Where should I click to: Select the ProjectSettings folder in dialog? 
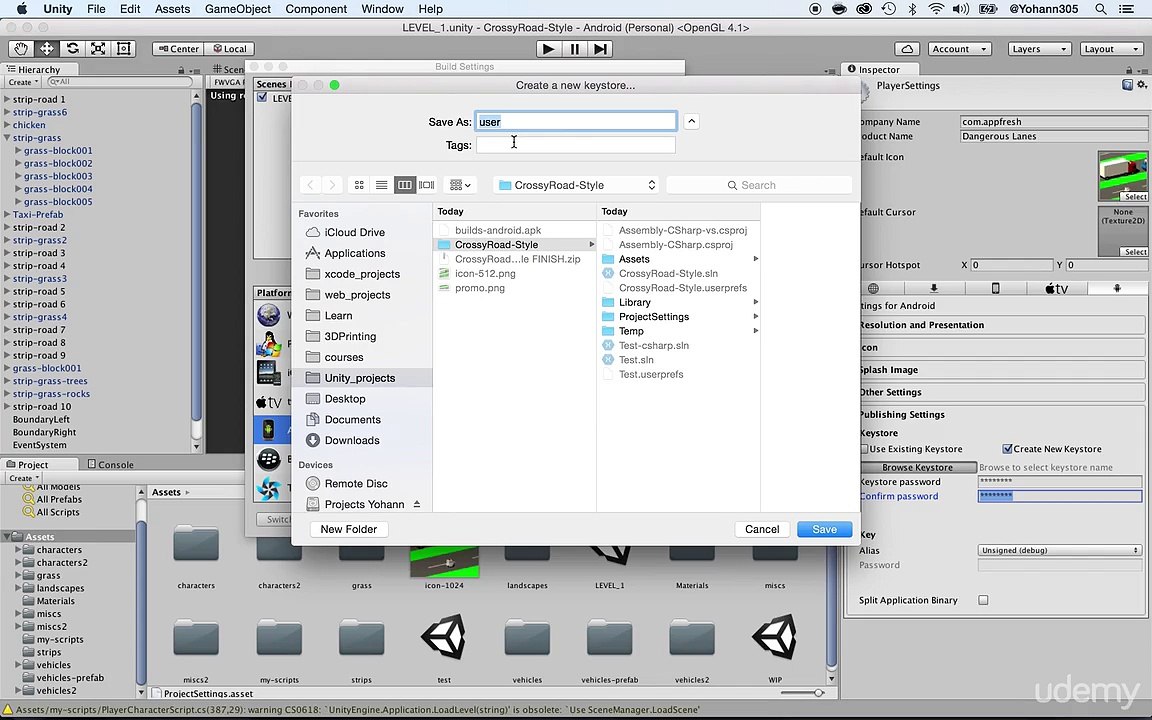click(680, 317)
